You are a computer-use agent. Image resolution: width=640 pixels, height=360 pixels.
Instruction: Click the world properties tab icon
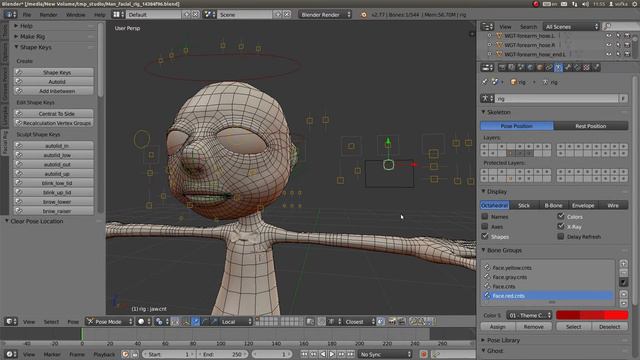(530, 68)
